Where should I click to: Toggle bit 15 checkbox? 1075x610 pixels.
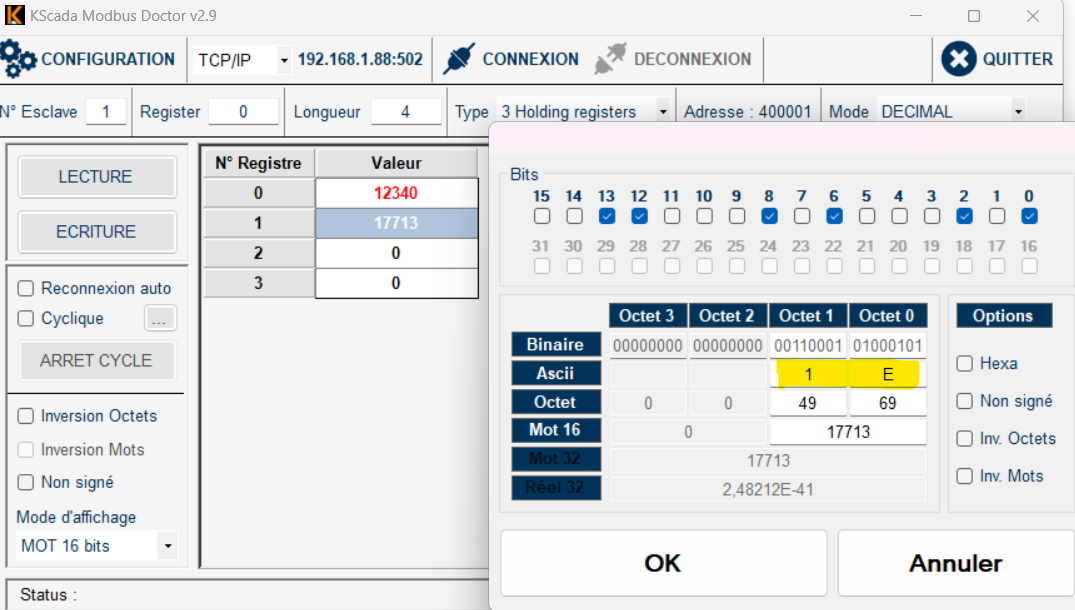coord(542,217)
